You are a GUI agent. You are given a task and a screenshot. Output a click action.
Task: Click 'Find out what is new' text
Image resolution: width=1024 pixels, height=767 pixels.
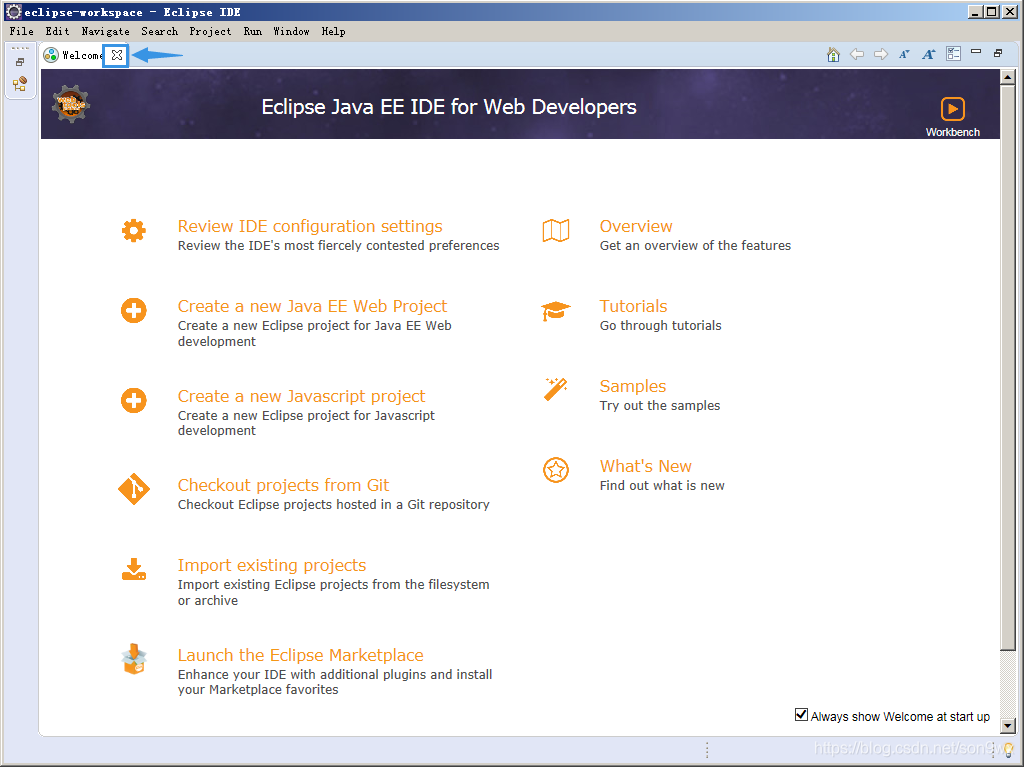click(662, 485)
